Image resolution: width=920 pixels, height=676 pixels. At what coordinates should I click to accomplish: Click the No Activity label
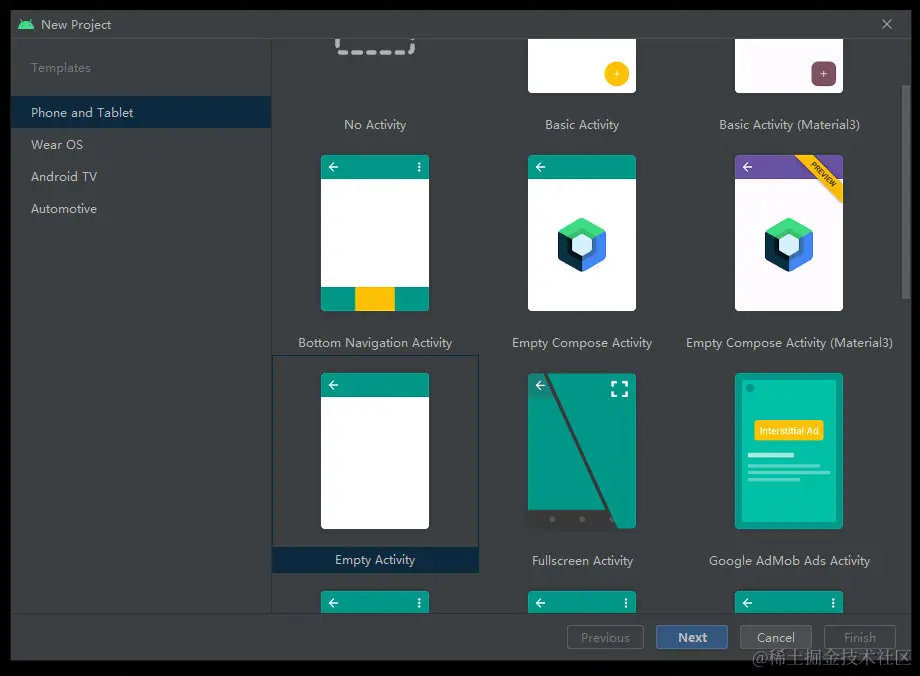[375, 125]
